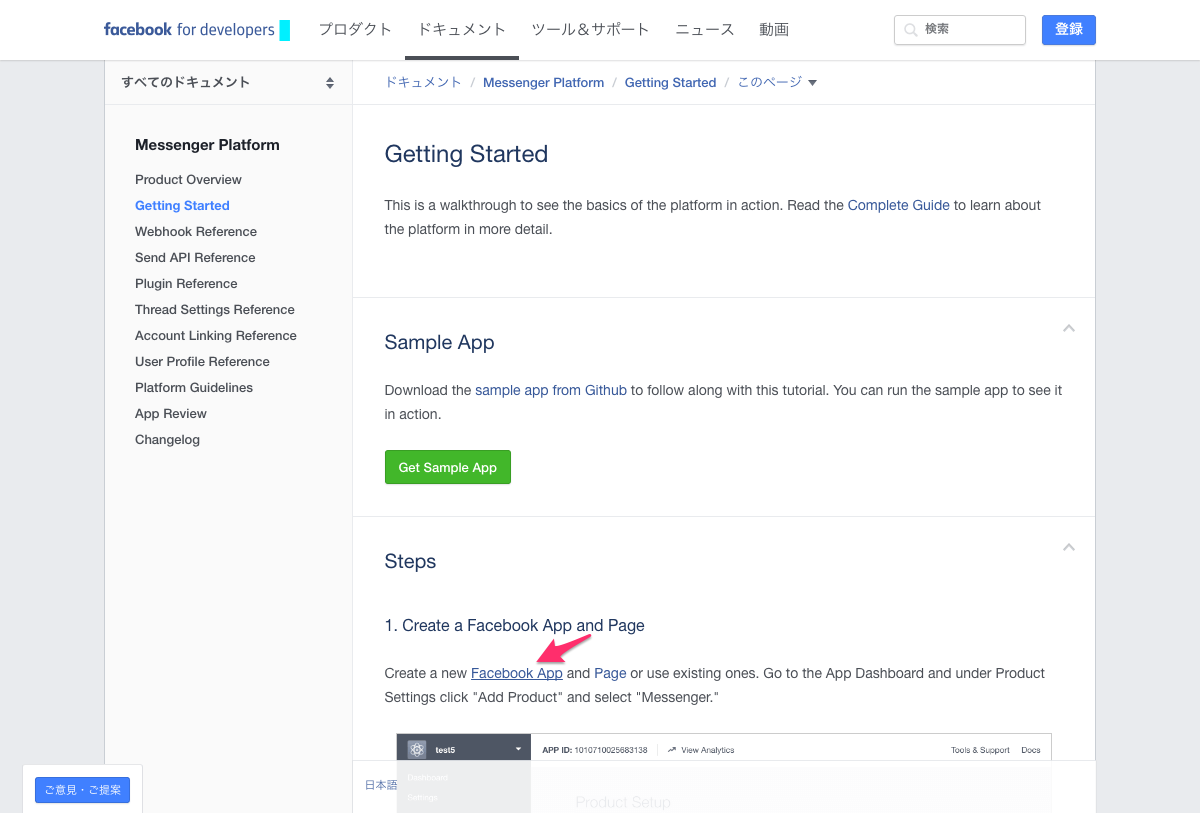
Task: Click the Facebook for developers logo
Action: (x=189, y=30)
